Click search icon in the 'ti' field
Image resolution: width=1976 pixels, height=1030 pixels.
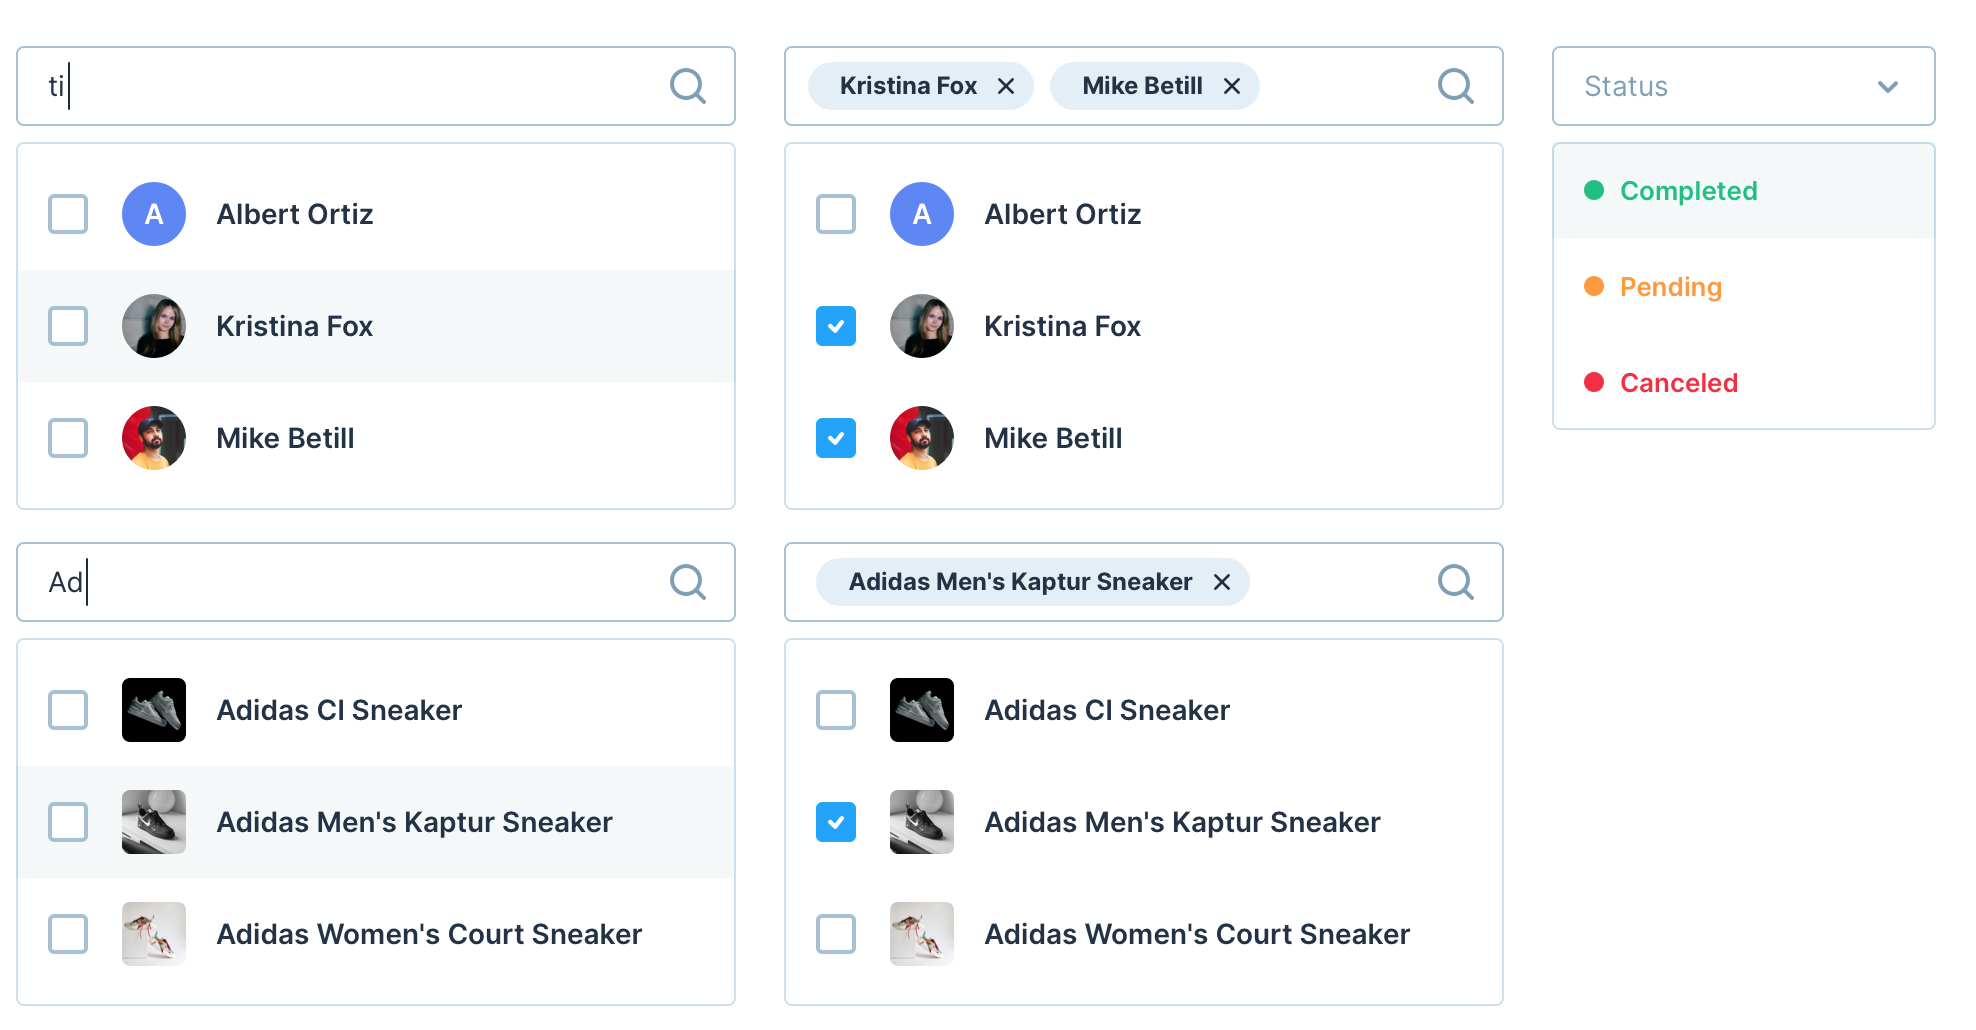coord(688,86)
